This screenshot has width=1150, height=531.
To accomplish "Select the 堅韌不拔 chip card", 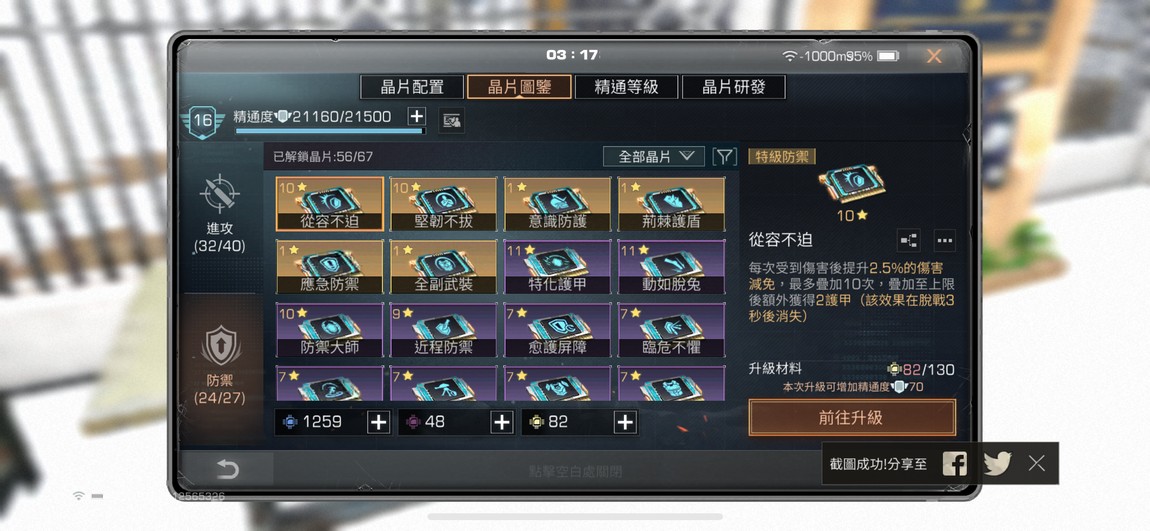I will coord(443,204).
